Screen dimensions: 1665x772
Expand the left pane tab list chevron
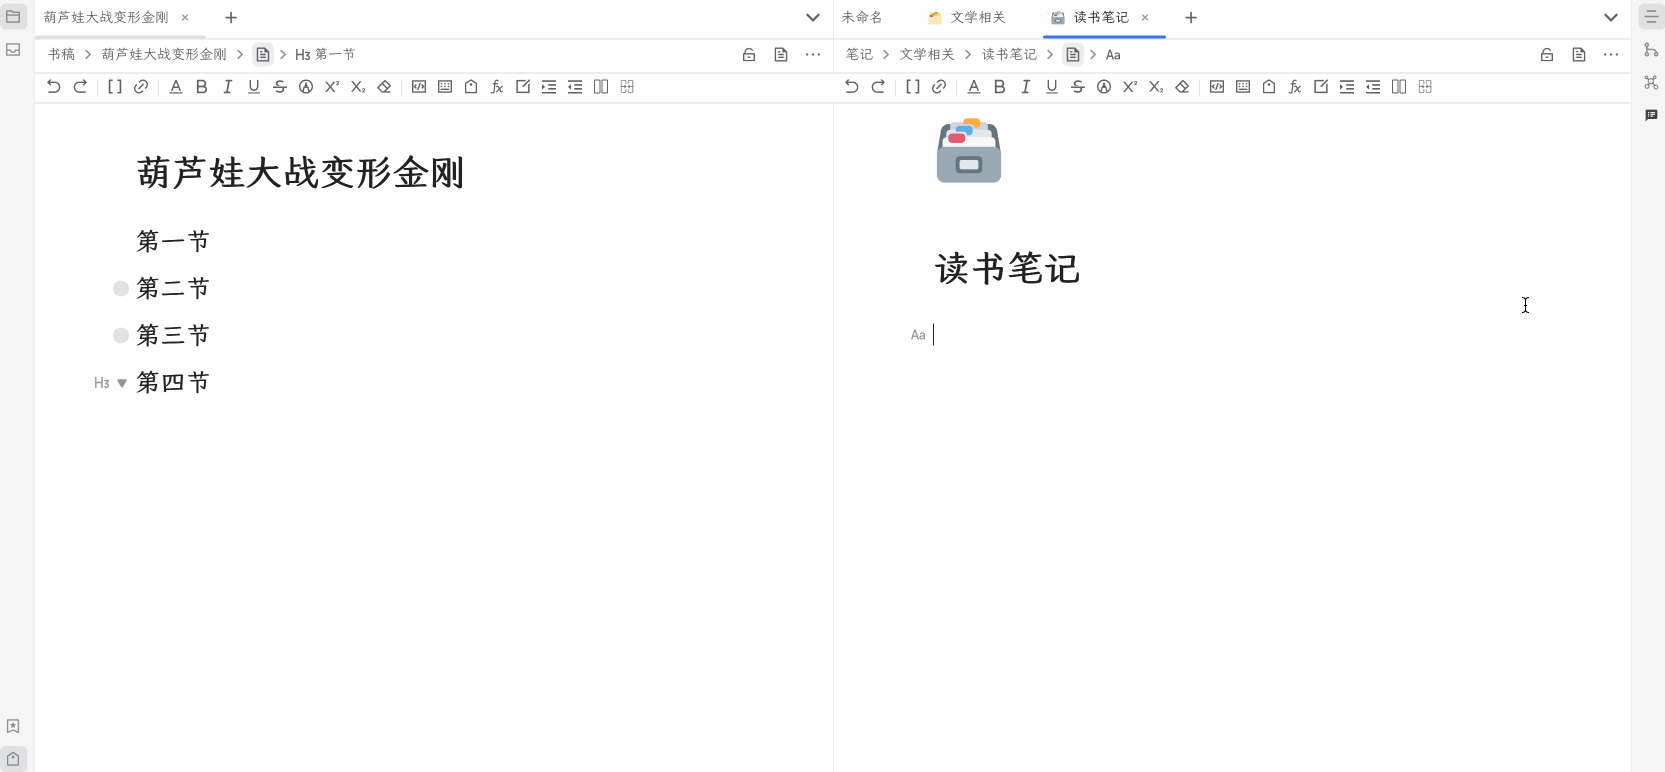813,17
